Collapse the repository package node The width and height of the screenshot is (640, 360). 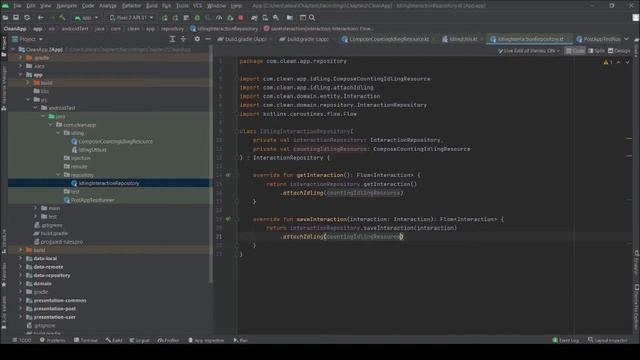tap(58, 175)
